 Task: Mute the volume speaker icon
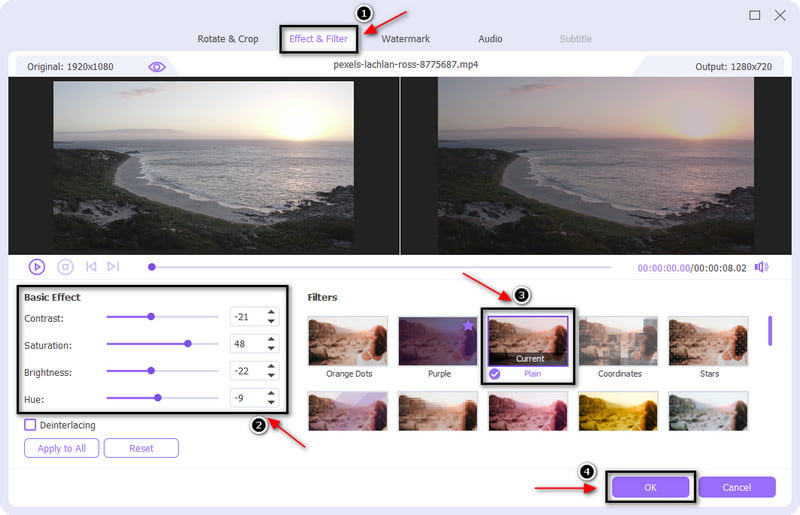click(x=761, y=267)
